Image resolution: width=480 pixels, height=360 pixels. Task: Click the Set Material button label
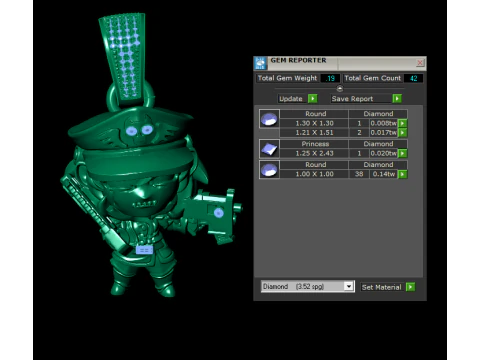[382, 287]
